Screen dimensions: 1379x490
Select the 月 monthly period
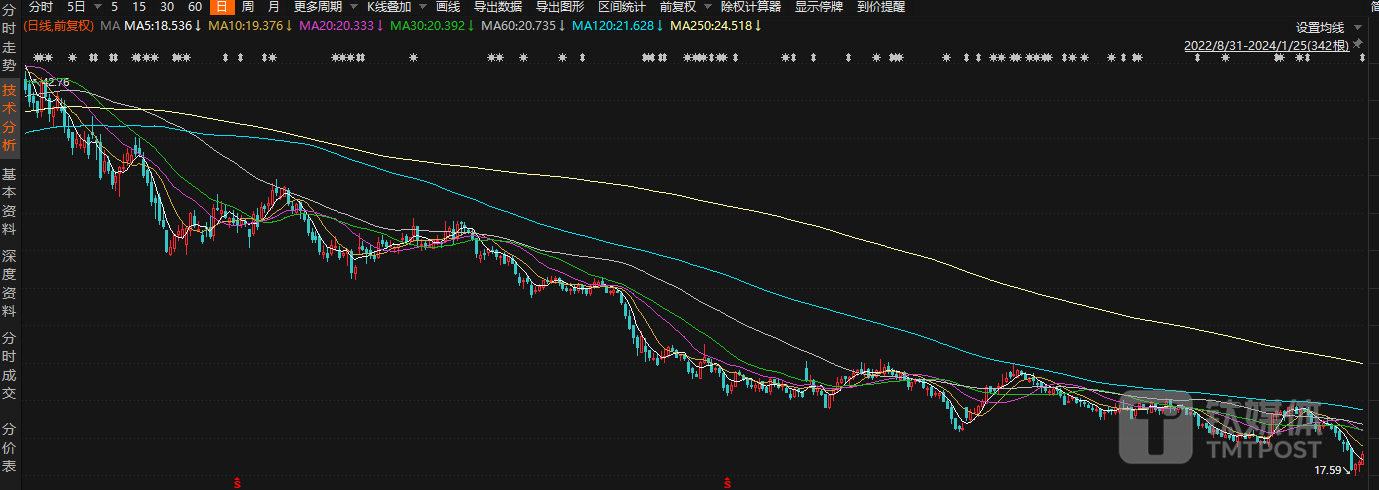273,7
